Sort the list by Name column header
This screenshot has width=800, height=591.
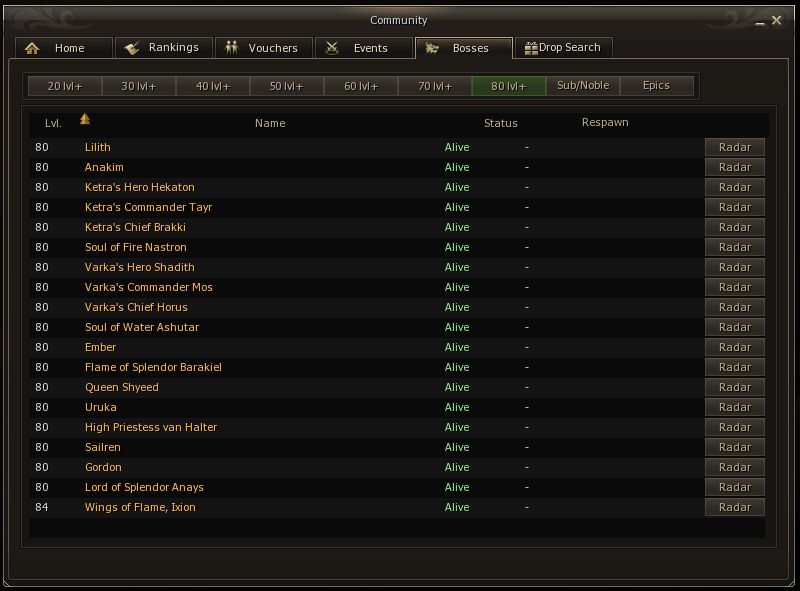pos(270,123)
